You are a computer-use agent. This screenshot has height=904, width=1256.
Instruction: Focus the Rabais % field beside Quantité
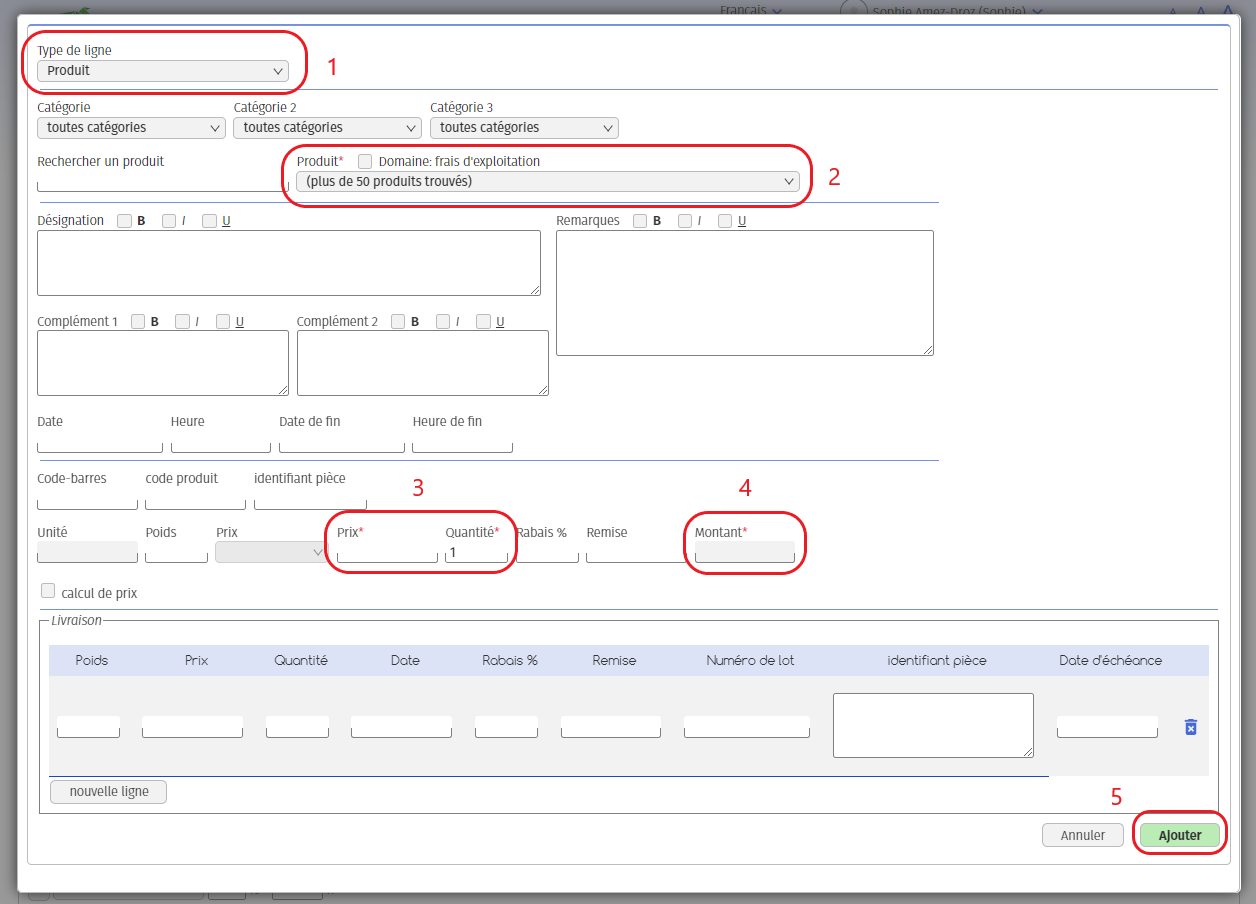point(547,552)
